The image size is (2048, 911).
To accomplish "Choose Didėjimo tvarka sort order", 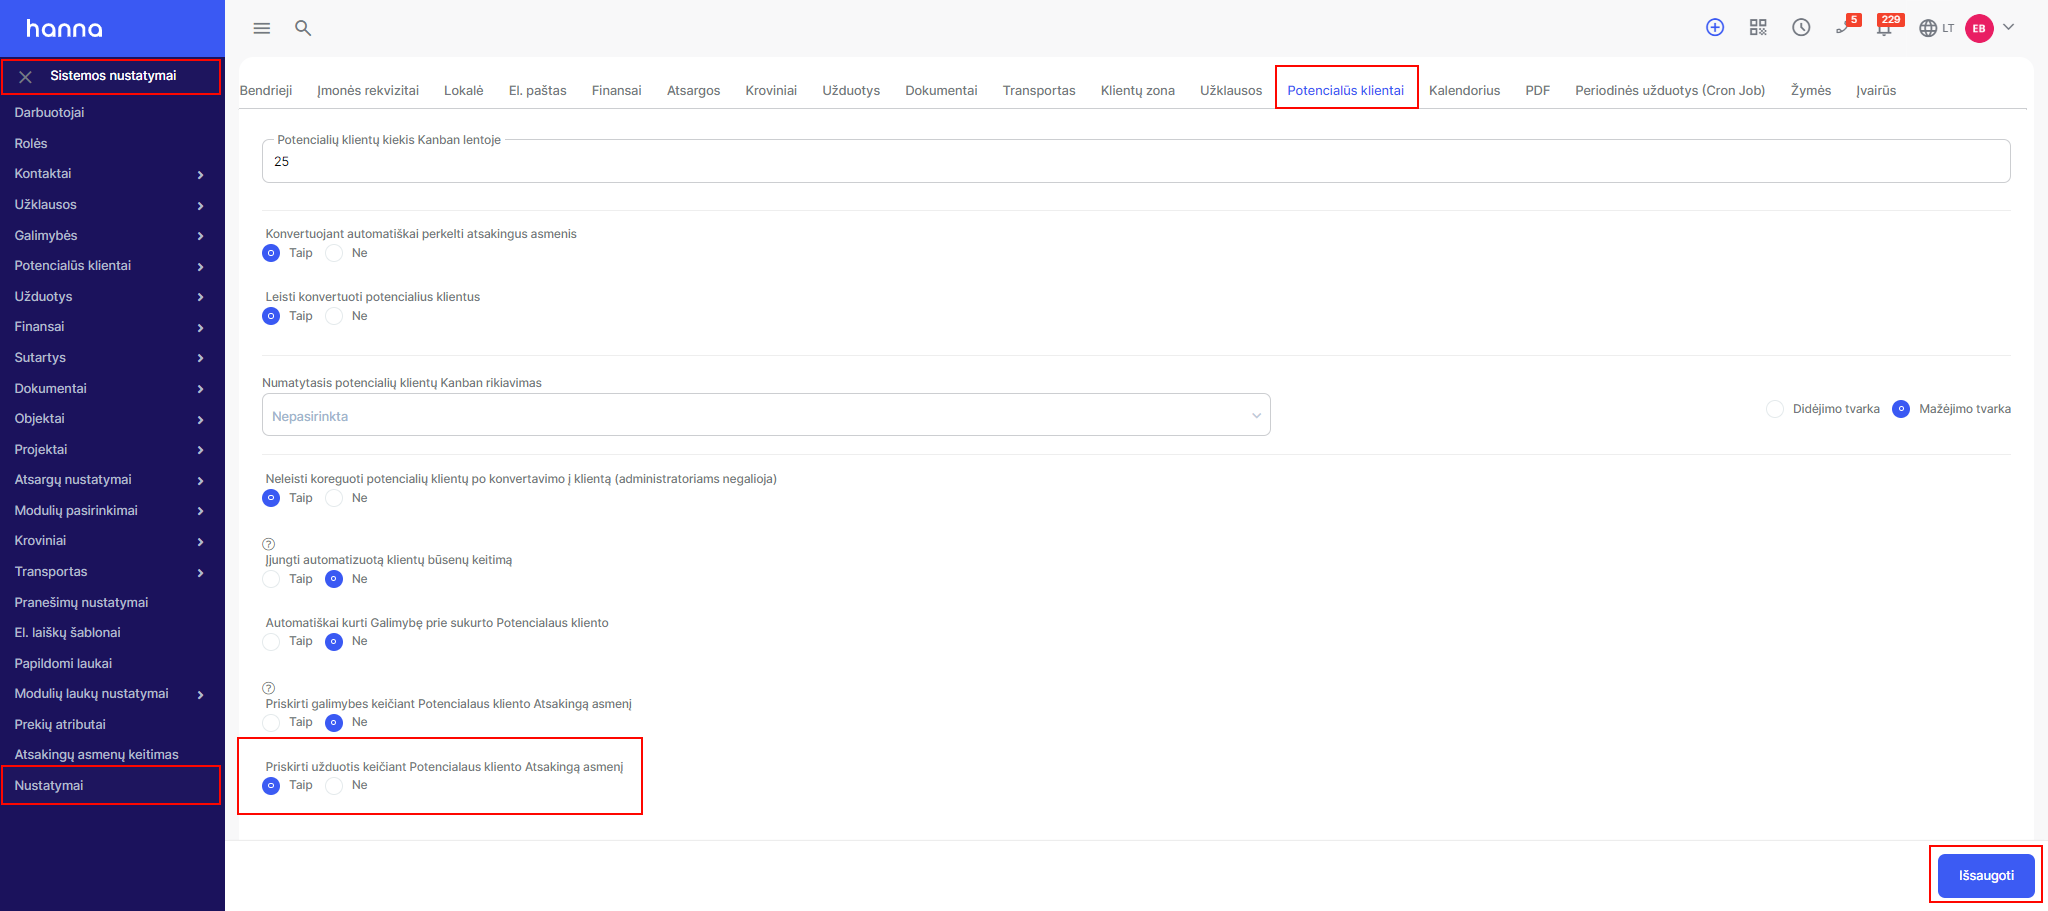I will coord(1775,409).
